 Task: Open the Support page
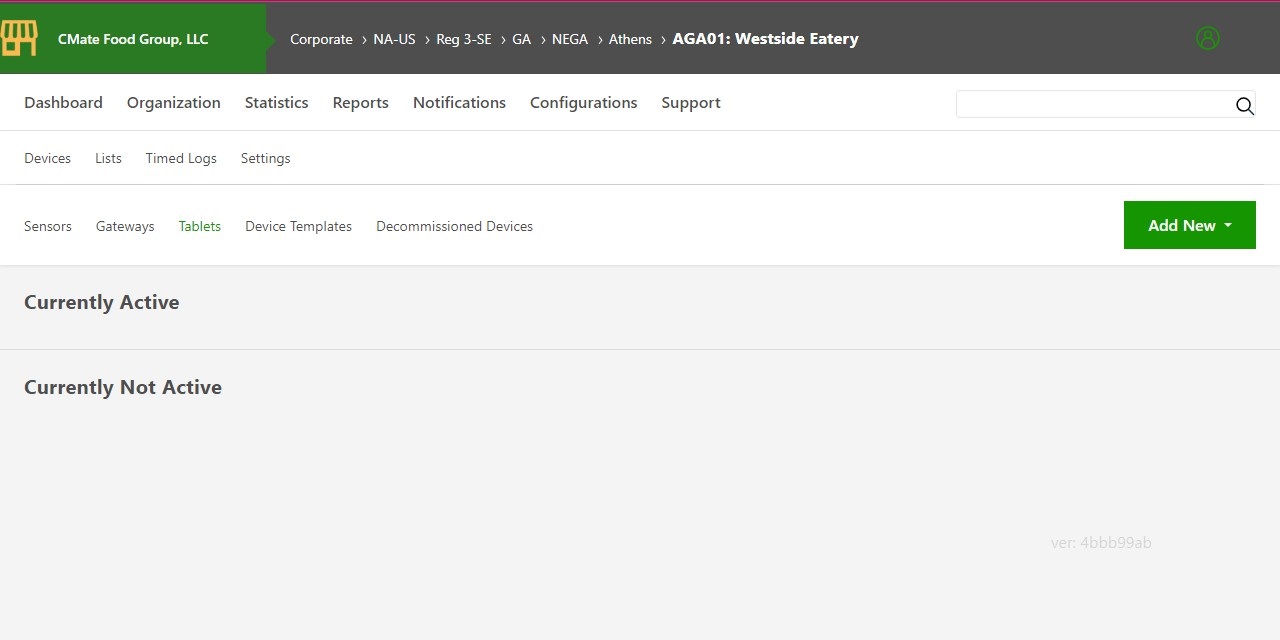click(690, 102)
